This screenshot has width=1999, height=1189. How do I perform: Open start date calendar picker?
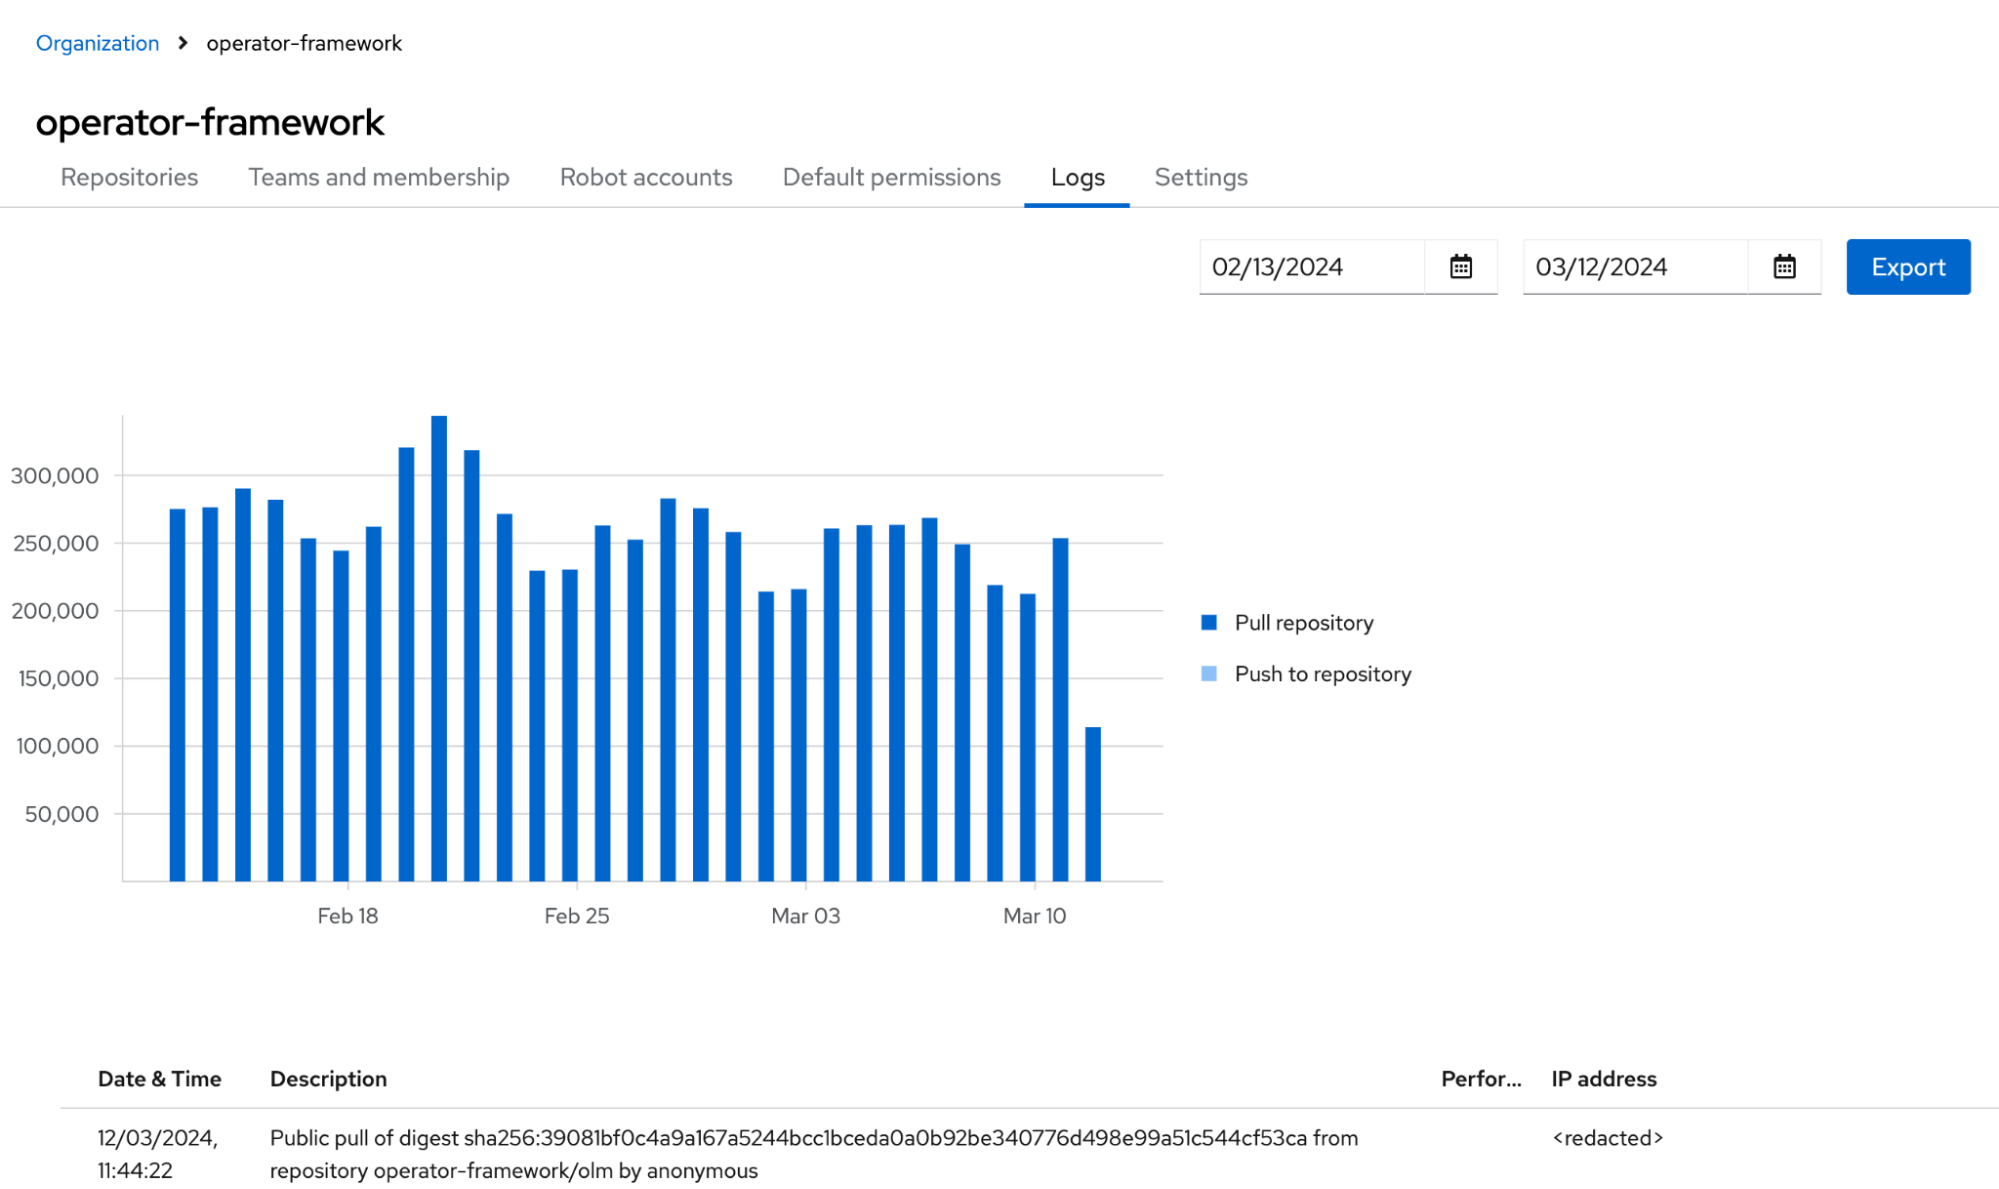coord(1460,267)
